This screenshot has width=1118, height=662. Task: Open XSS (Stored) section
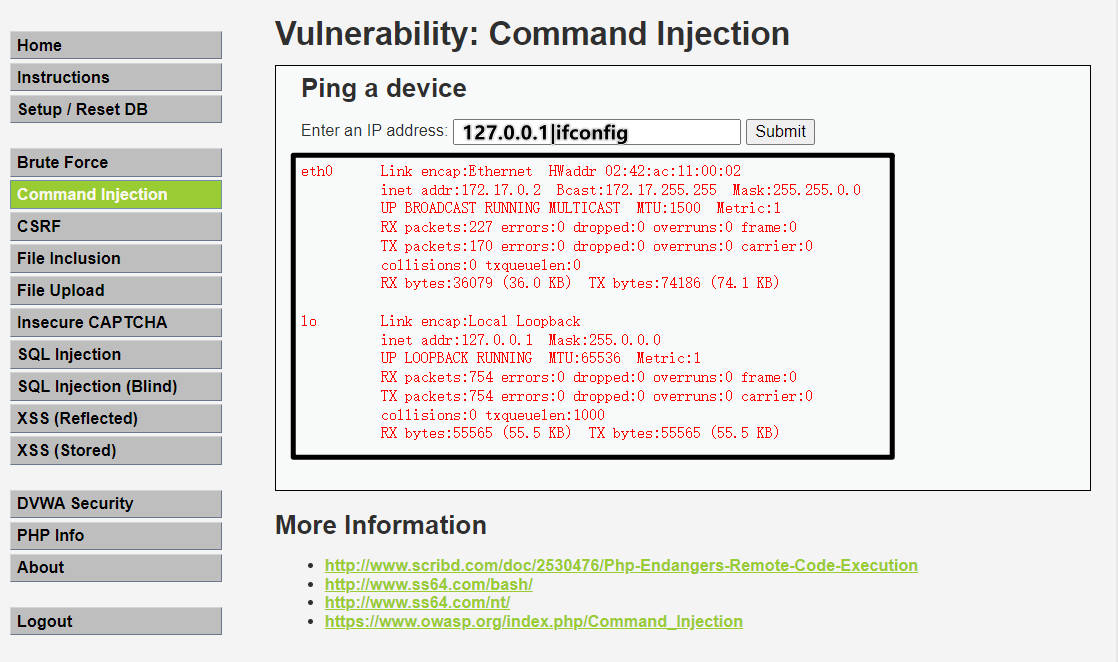click(x=116, y=450)
